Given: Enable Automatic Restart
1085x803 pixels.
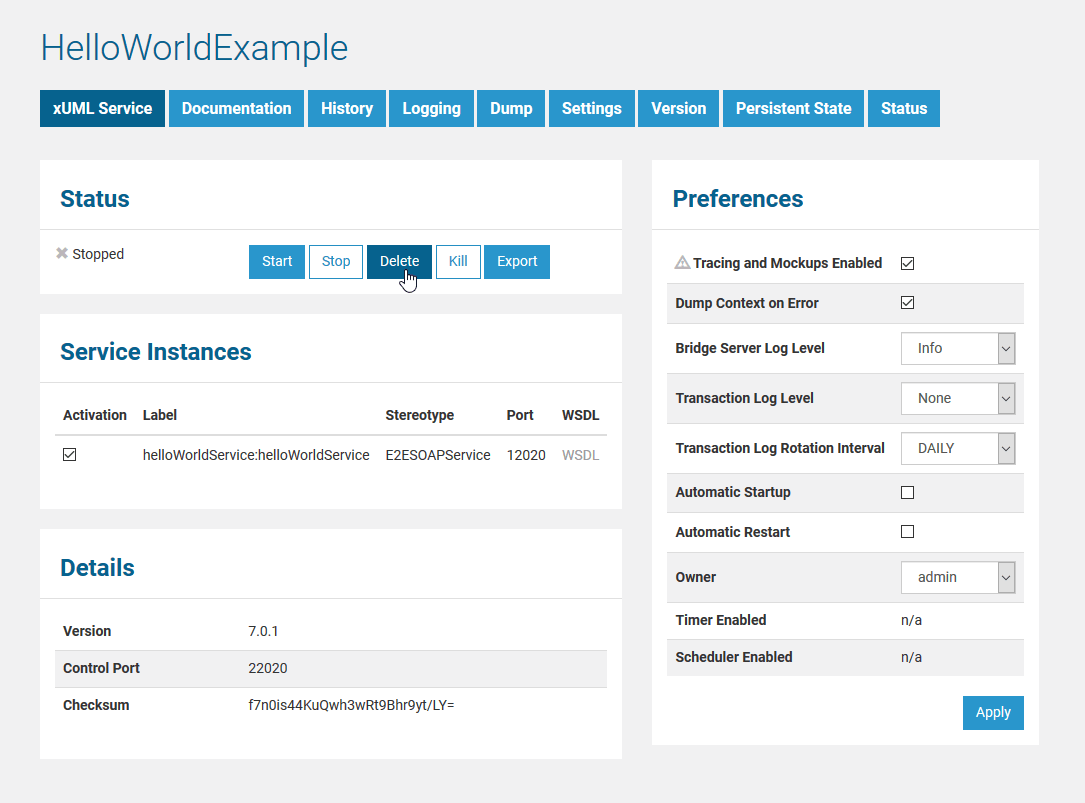Looking at the screenshot, I should click(x=907, y=531).
